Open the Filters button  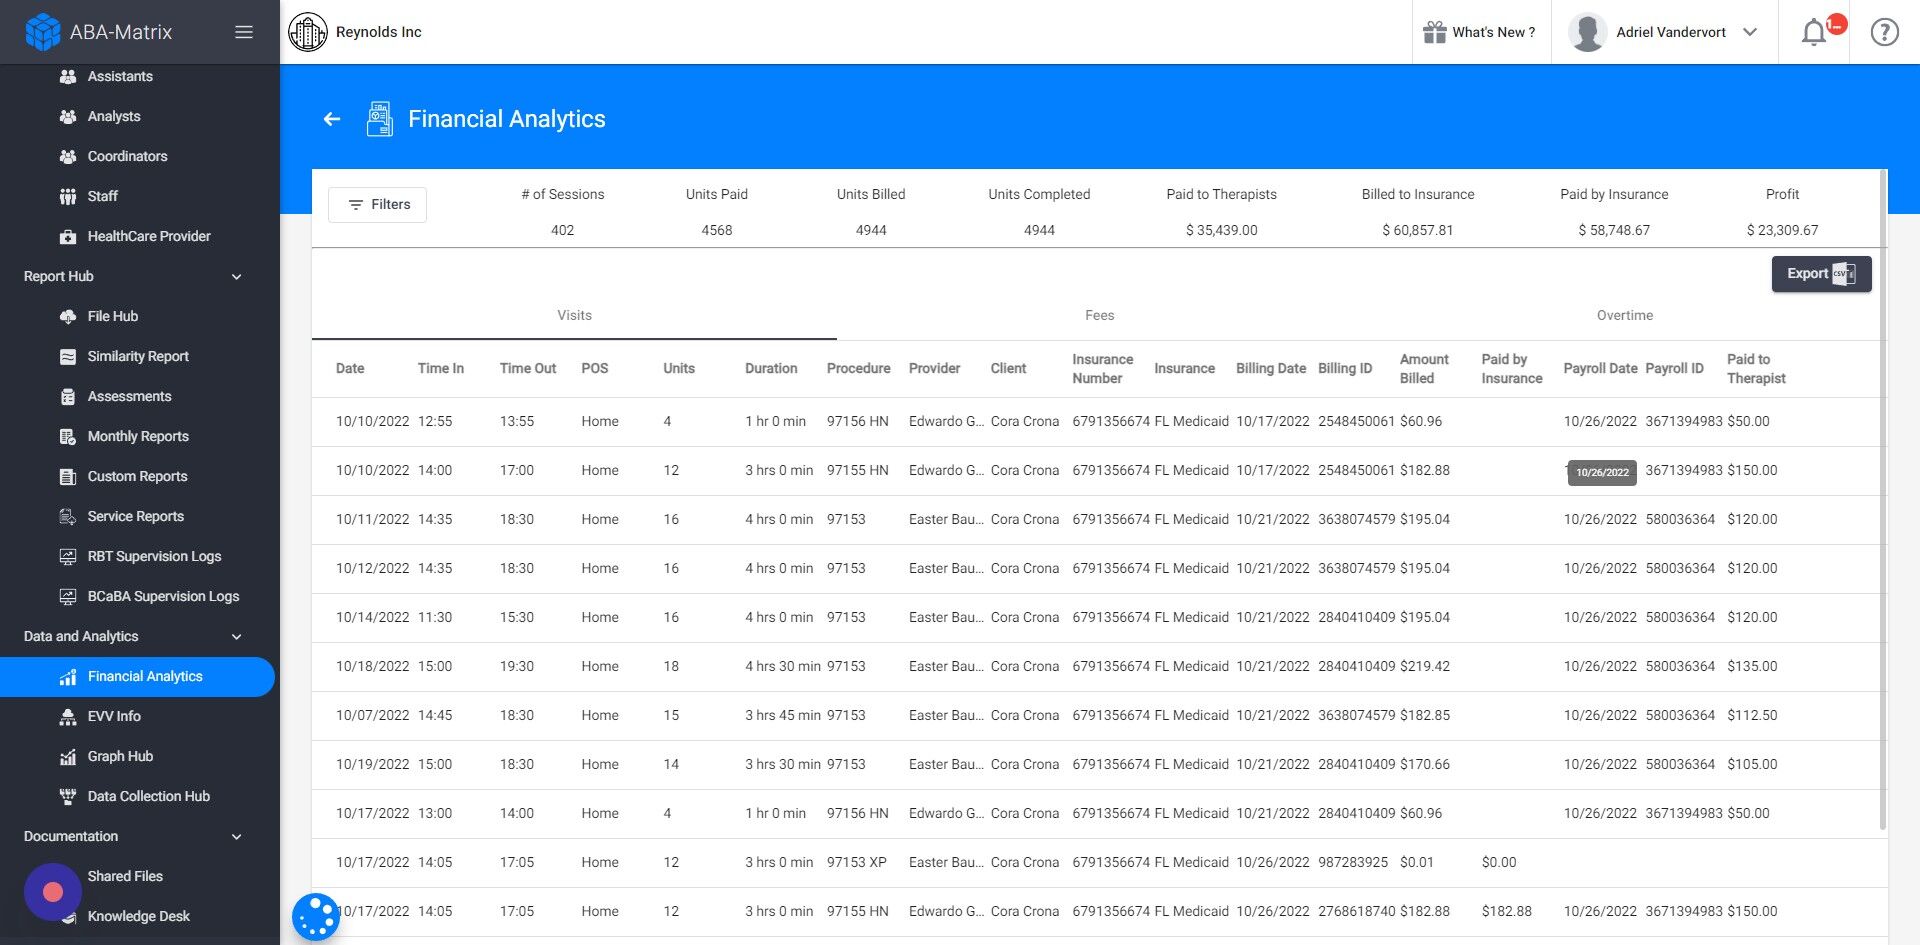pyautogui.click(x=378, y=204)
